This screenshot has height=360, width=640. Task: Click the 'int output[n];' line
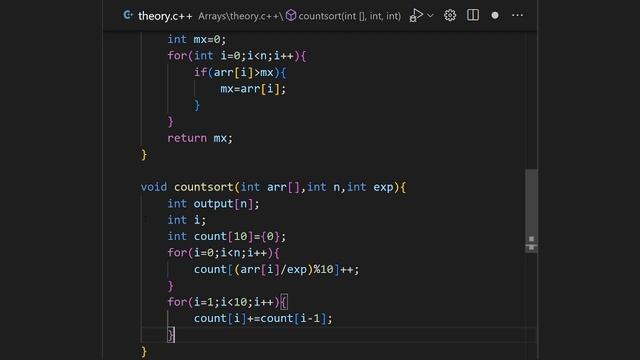pos(213,203)
